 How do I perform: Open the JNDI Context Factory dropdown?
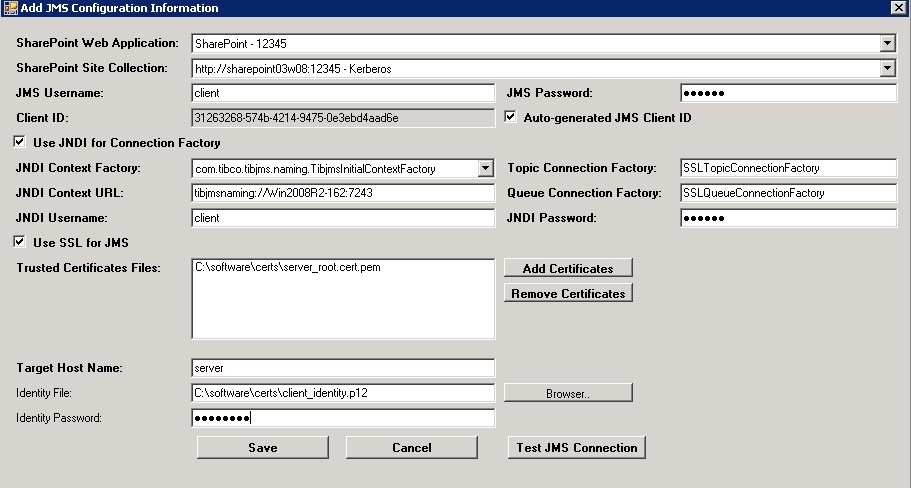(486, 169)
